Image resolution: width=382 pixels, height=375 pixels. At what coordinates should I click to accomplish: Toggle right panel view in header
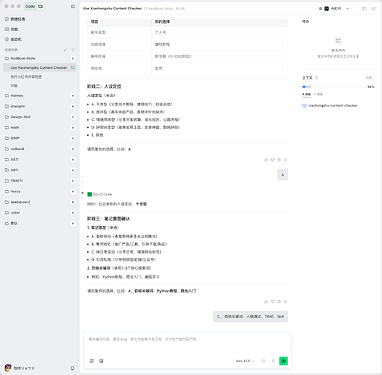(364, 8)
